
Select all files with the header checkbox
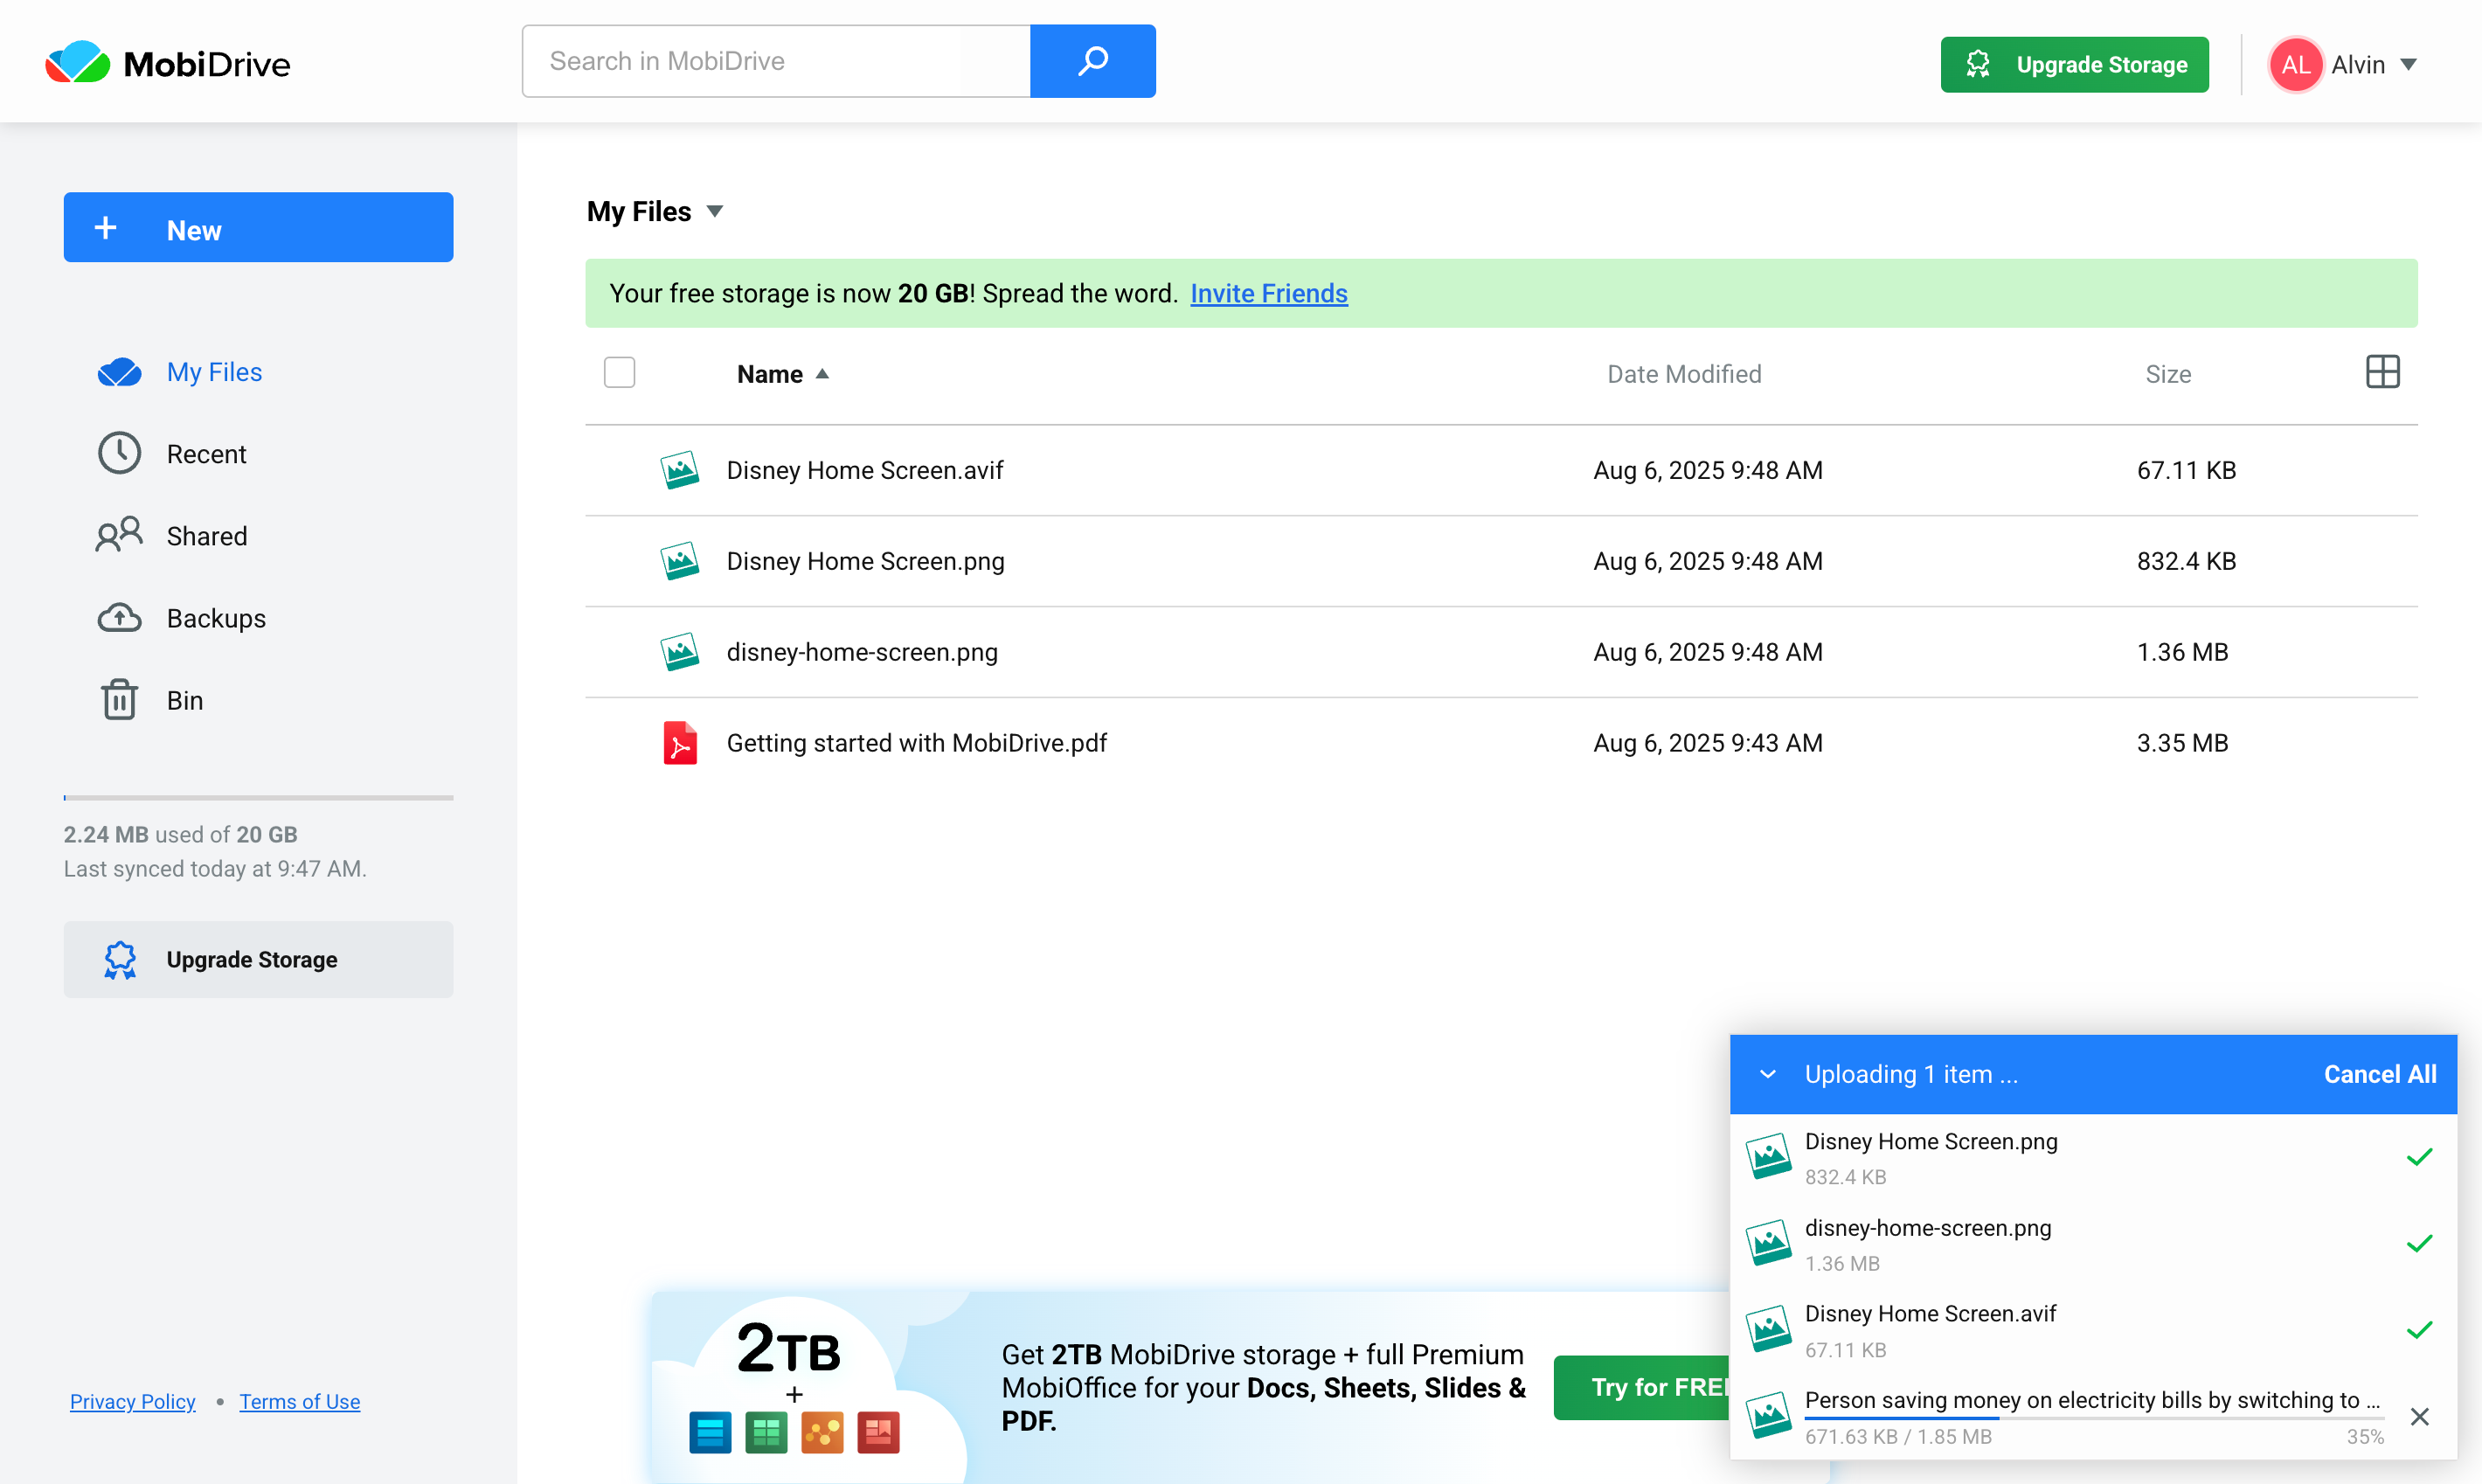619,371
